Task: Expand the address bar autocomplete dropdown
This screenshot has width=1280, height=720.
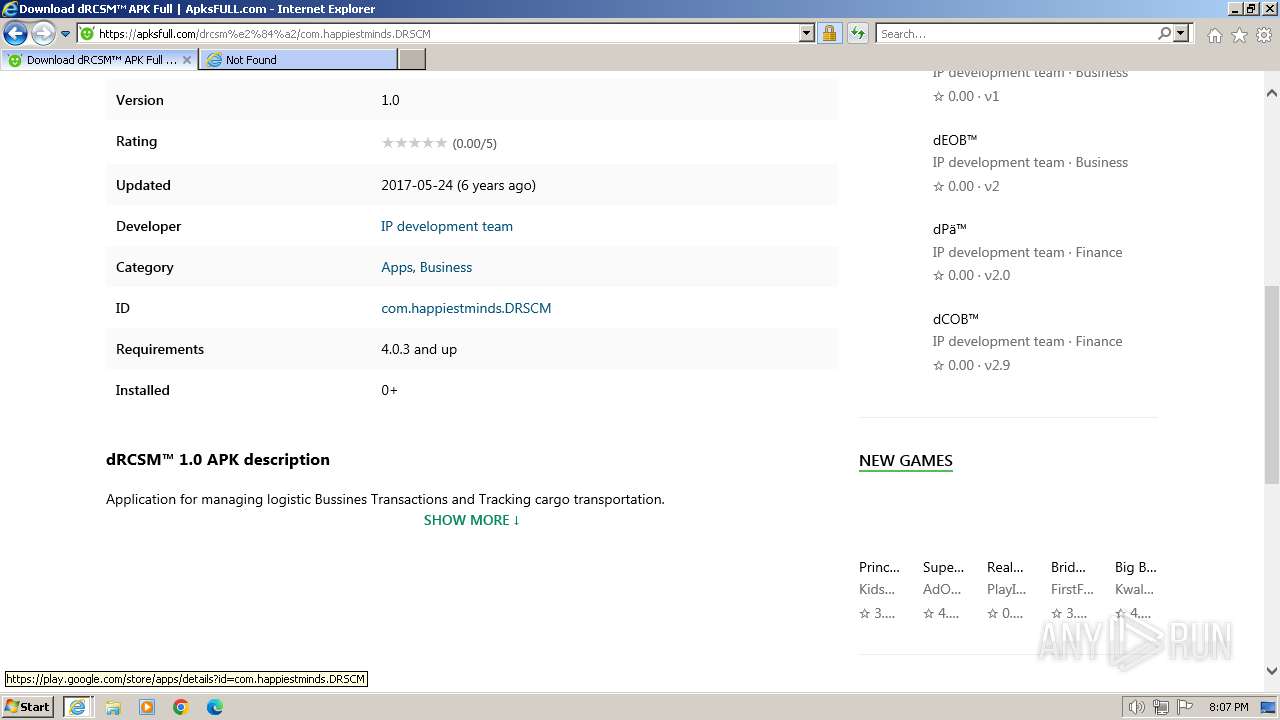Action: [807, 34]
